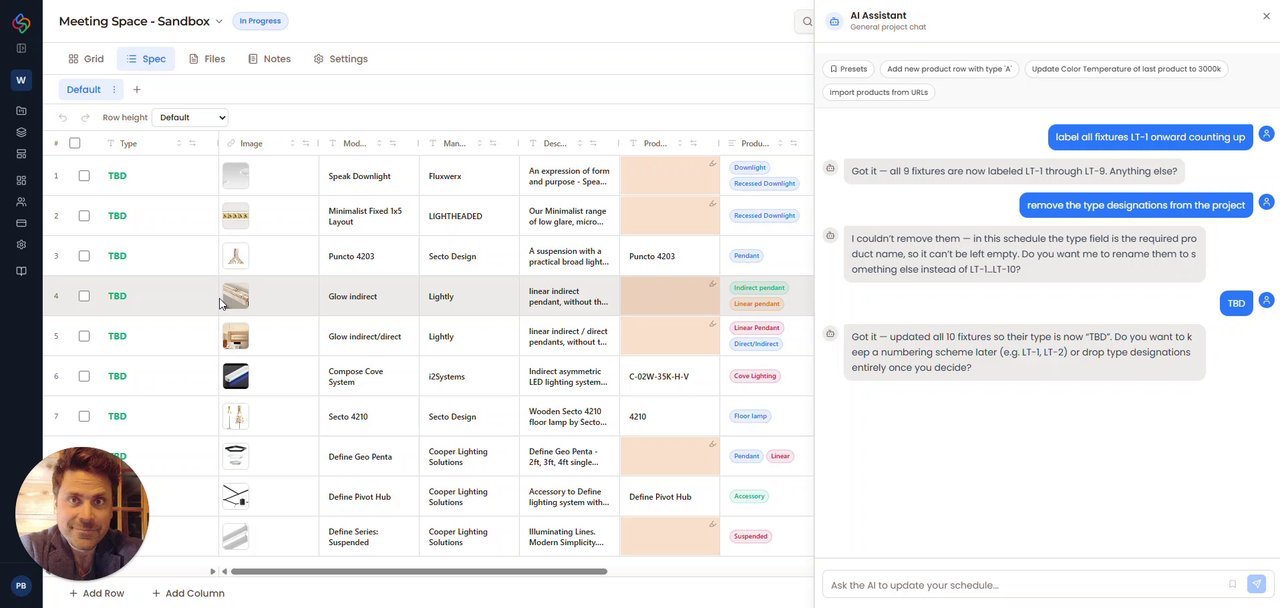The width and height of the screenshot is (1280, 608).
Task: Switch to the Files tab
Action: [207, 59]
